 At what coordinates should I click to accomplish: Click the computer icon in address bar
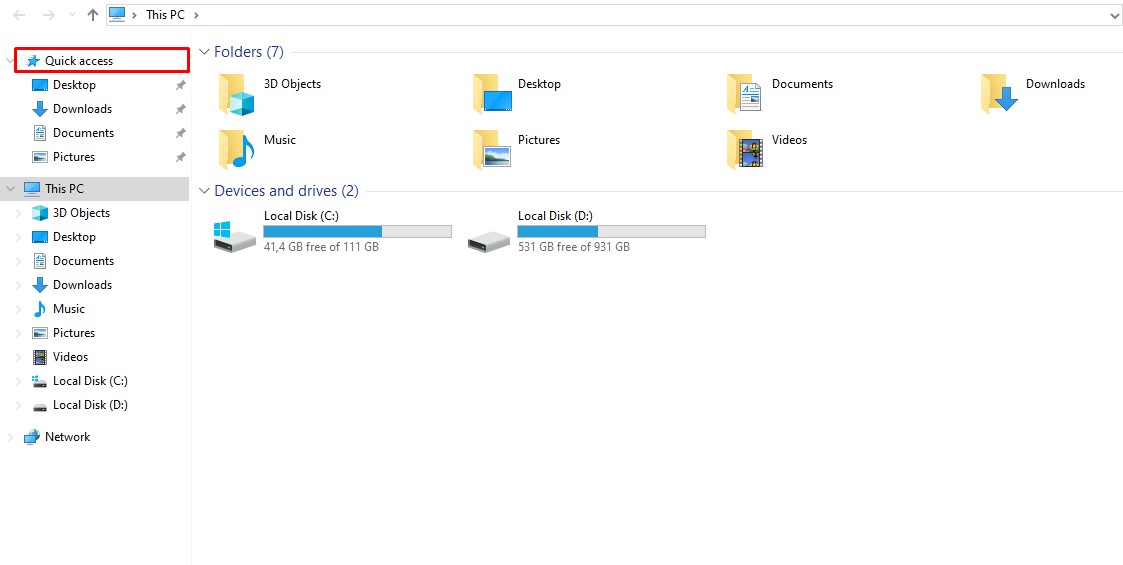point(117,14)
